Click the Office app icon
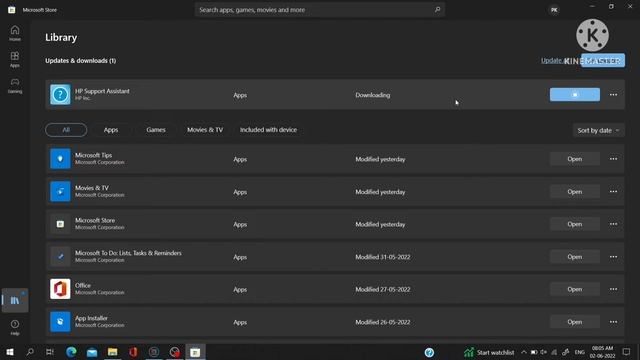The image size is (640, 360). (60, 289)
